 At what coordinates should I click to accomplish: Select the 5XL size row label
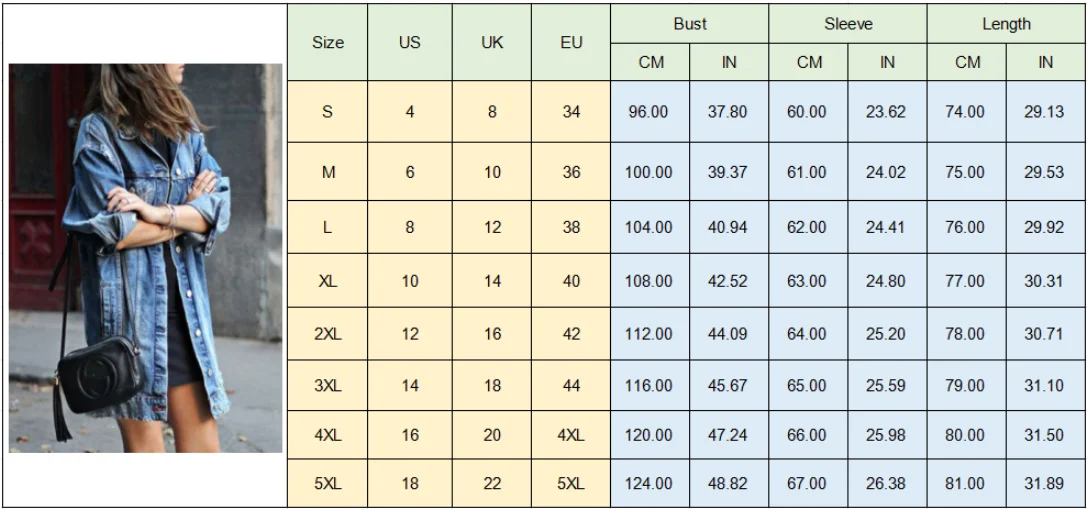tap(328, 484)
